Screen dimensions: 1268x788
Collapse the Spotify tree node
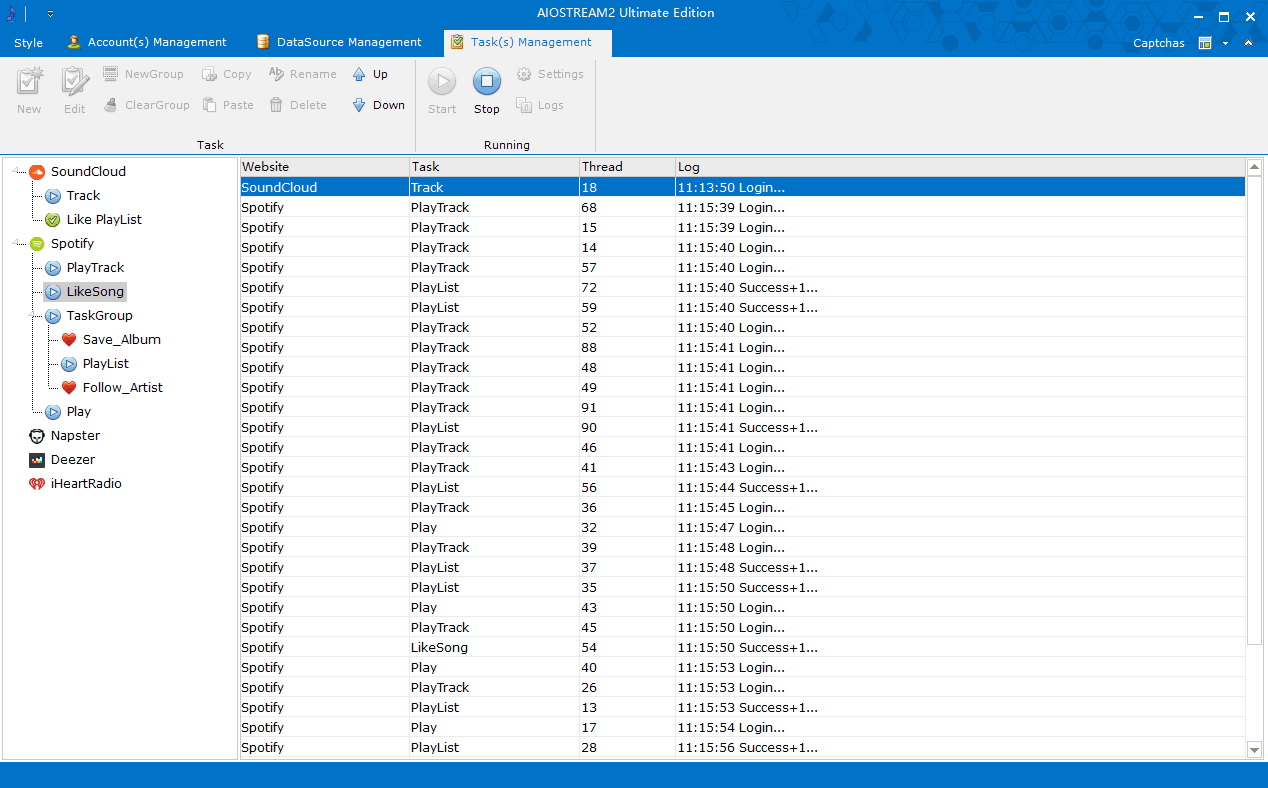point(17,244)
